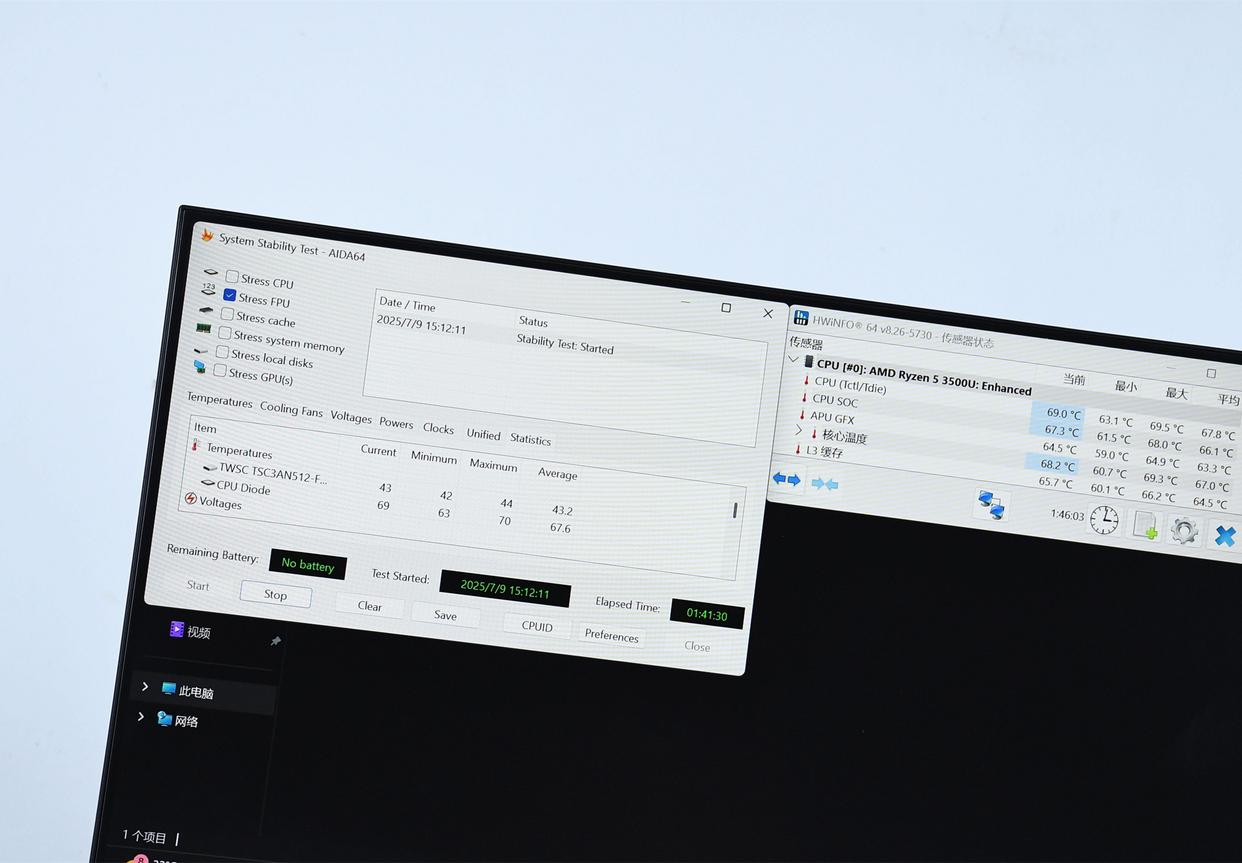The height and width of the screenshot is (863, 1242).
Task: Click the network computers icon in HWiNFO toolbar
Action: pos(991,505)
